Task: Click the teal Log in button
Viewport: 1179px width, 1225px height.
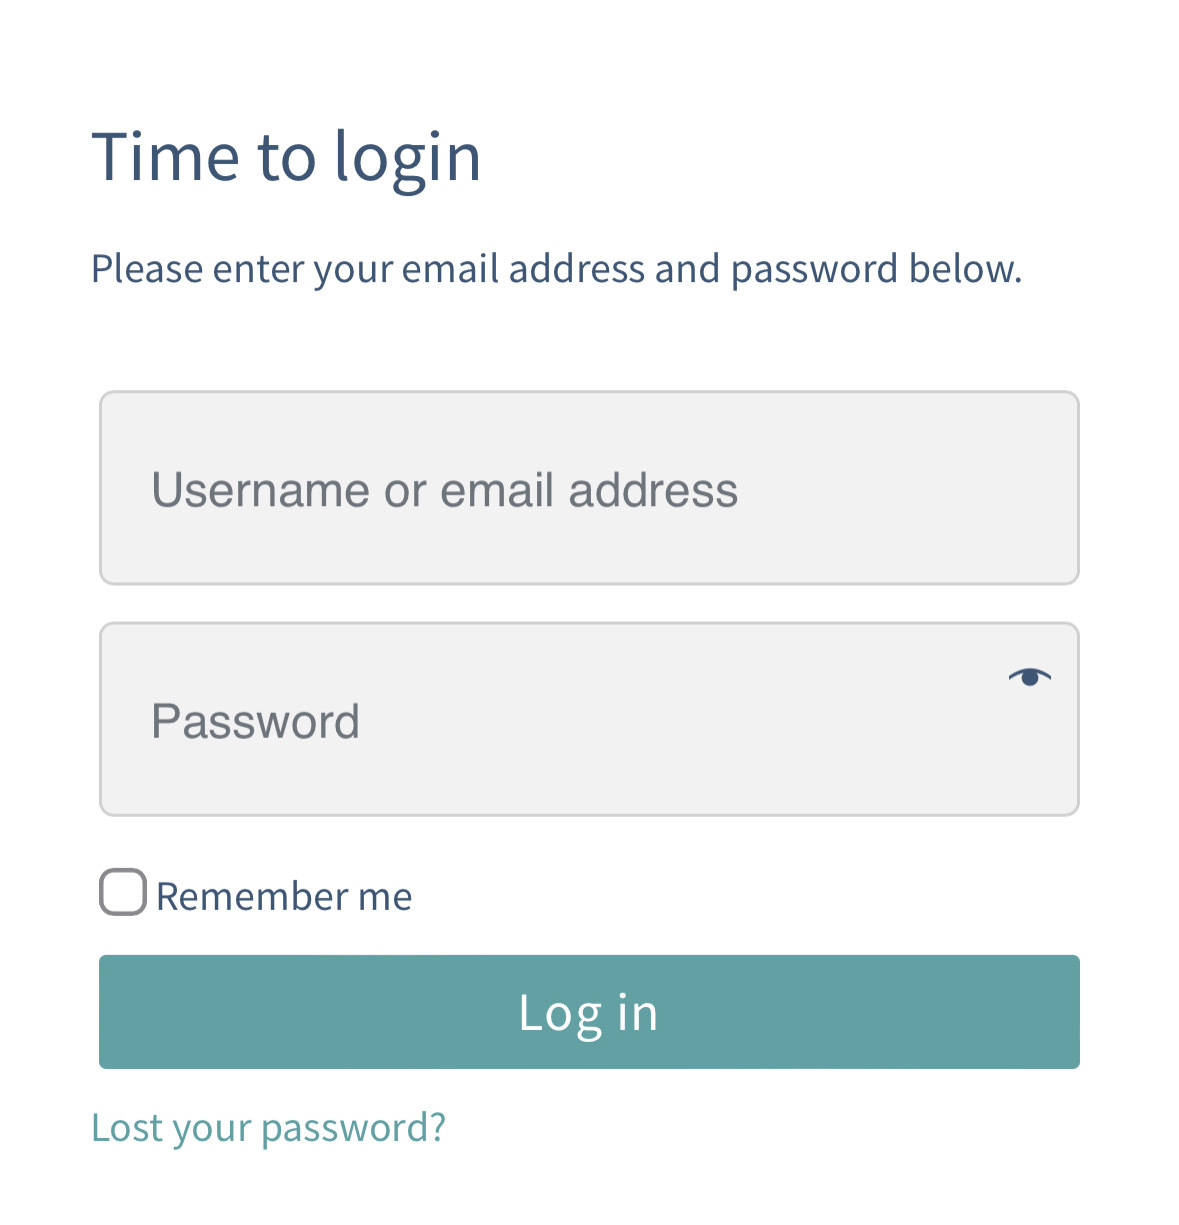Action: 588,1012
